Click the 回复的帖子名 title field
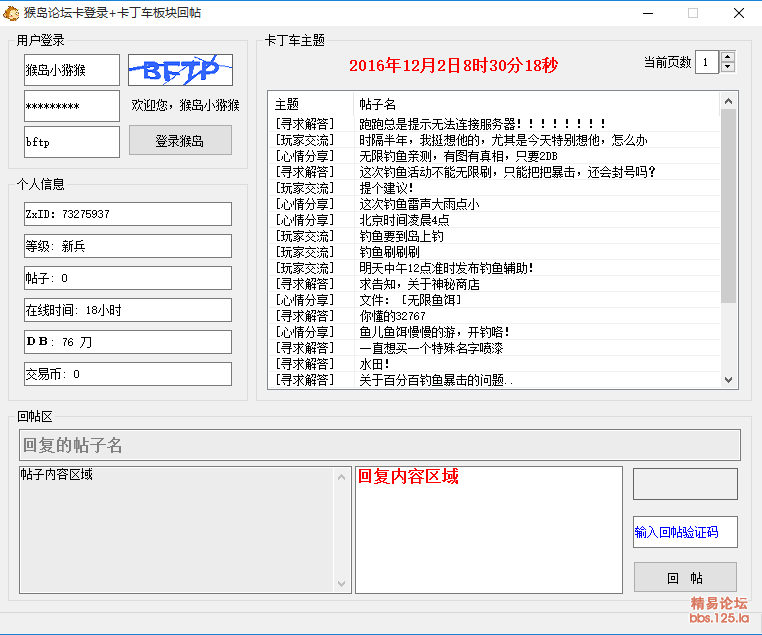Image resolution: width=762 pixels, height=635 pixels. (380, 445)
